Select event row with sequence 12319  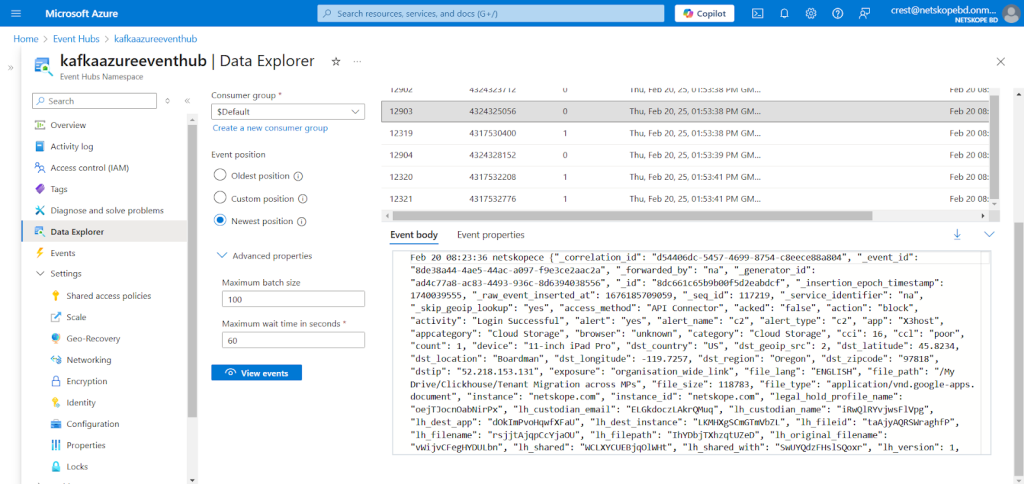[x=686, y=133]
